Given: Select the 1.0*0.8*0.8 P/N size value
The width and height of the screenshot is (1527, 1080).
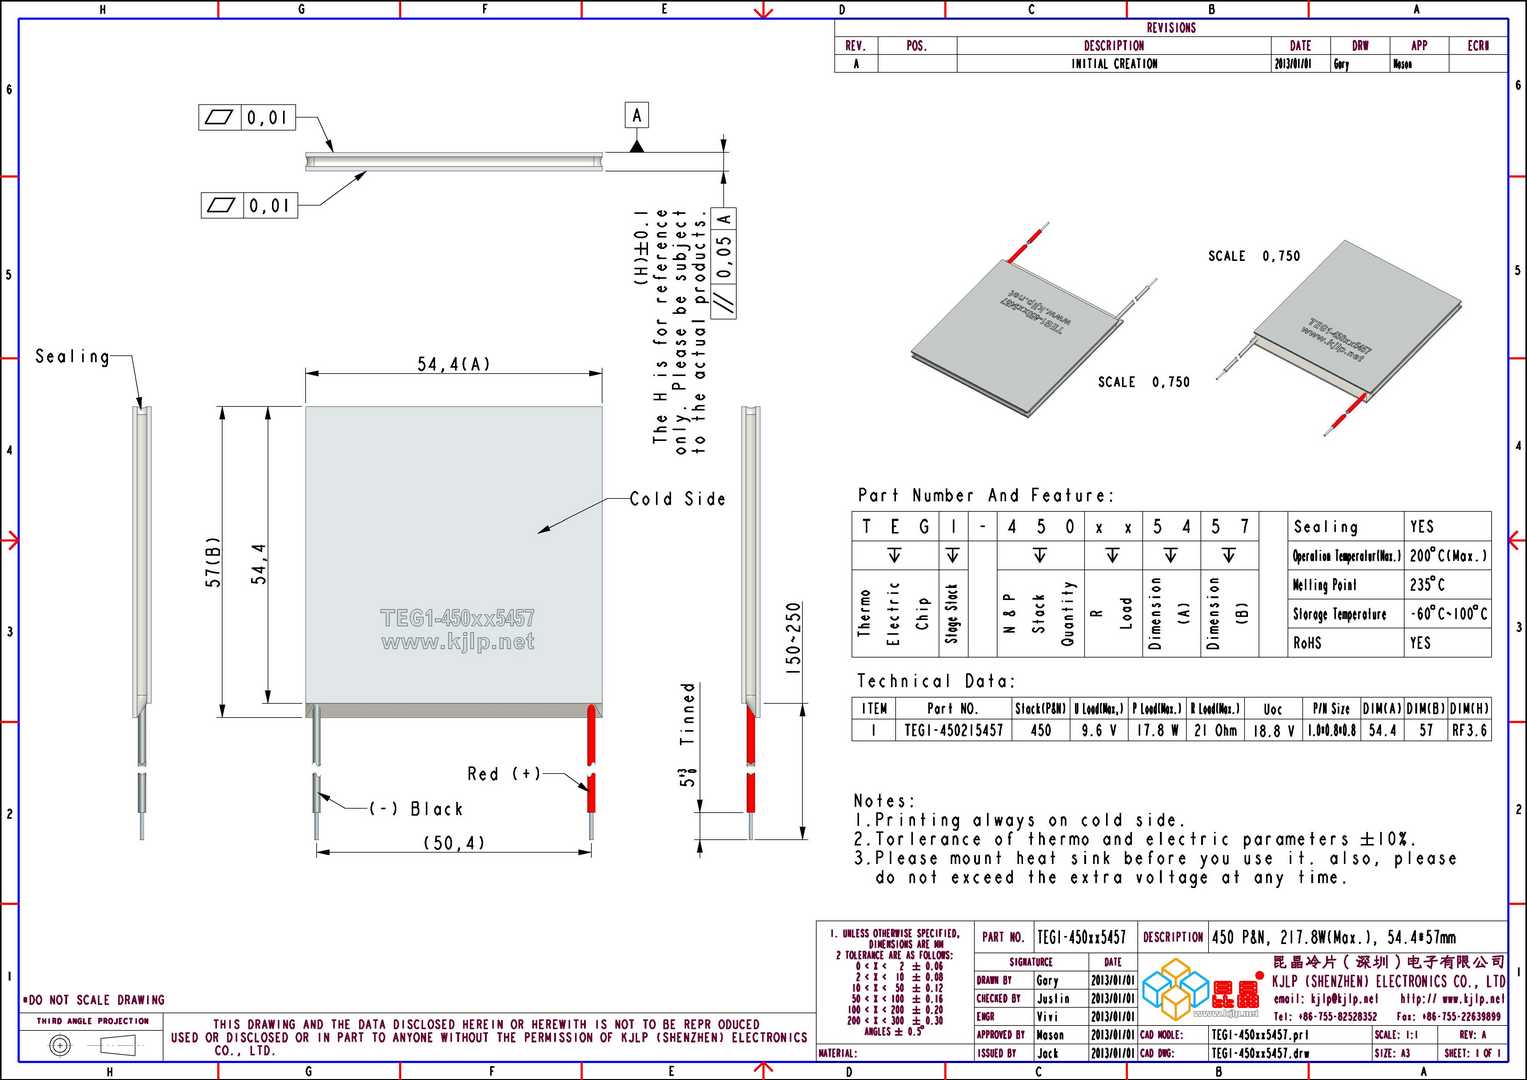Looking at the screenshot, I should 1332,731.
